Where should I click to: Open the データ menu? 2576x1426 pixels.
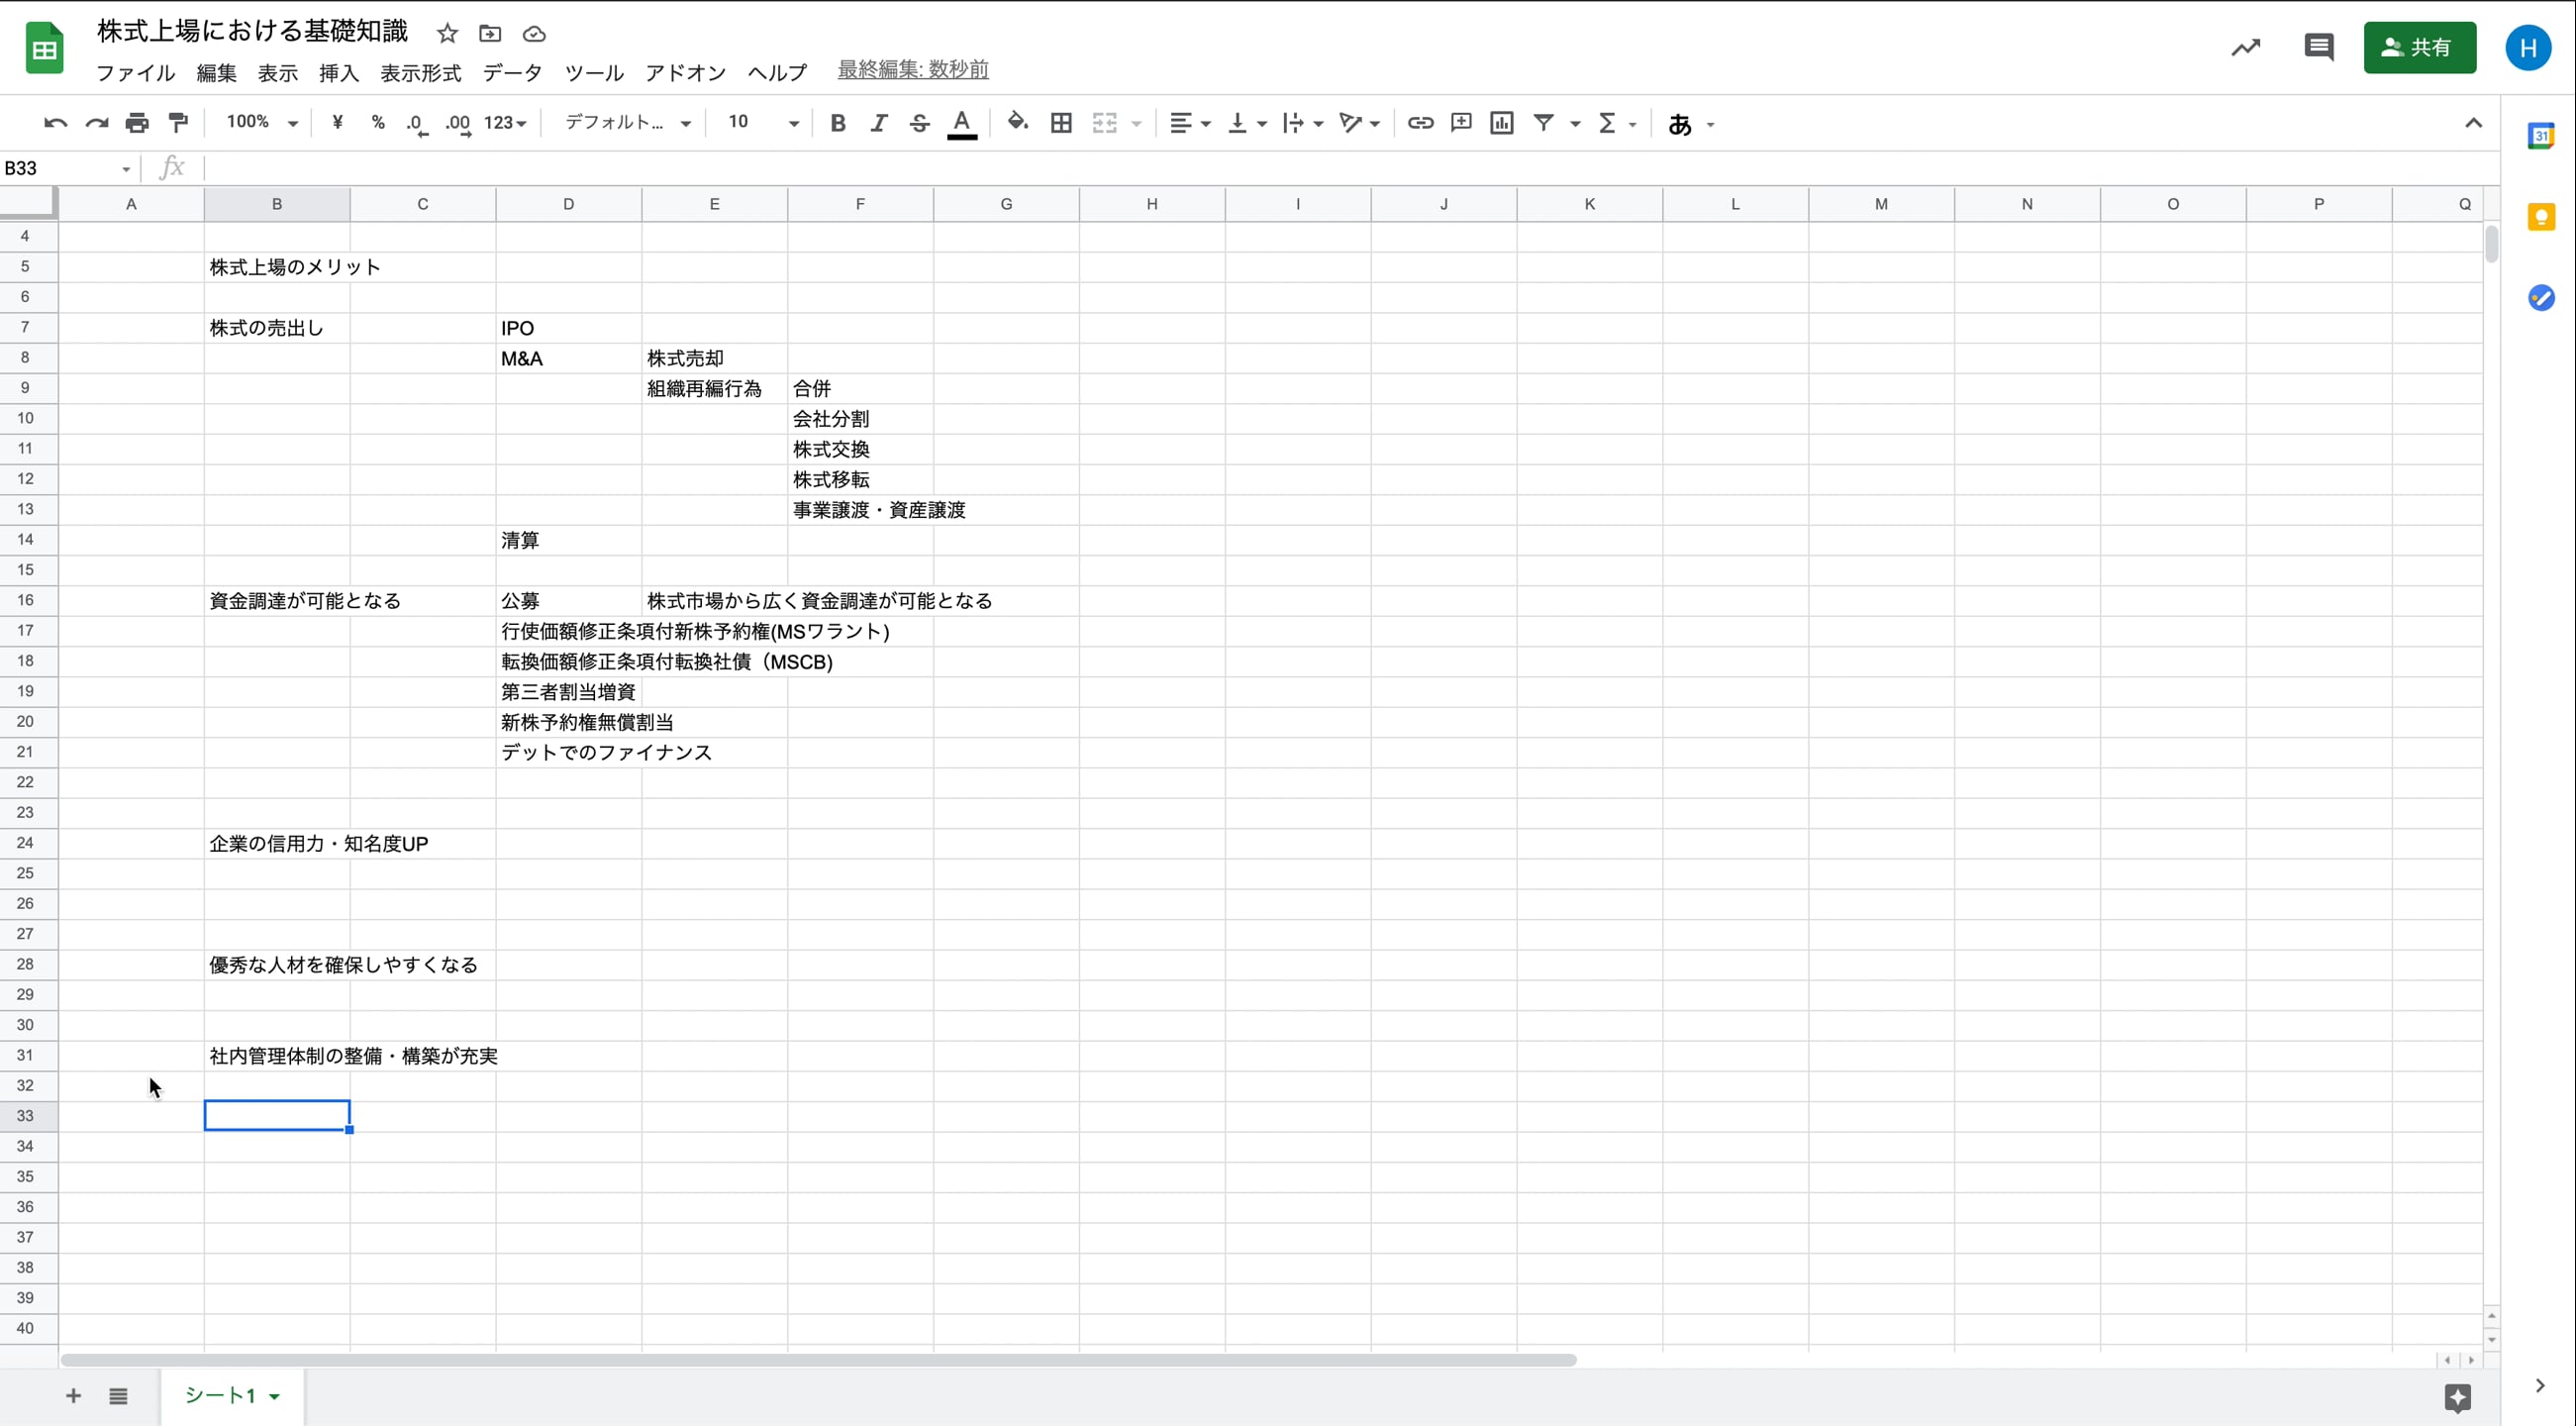pyautogui.click(x=512, y=73)
